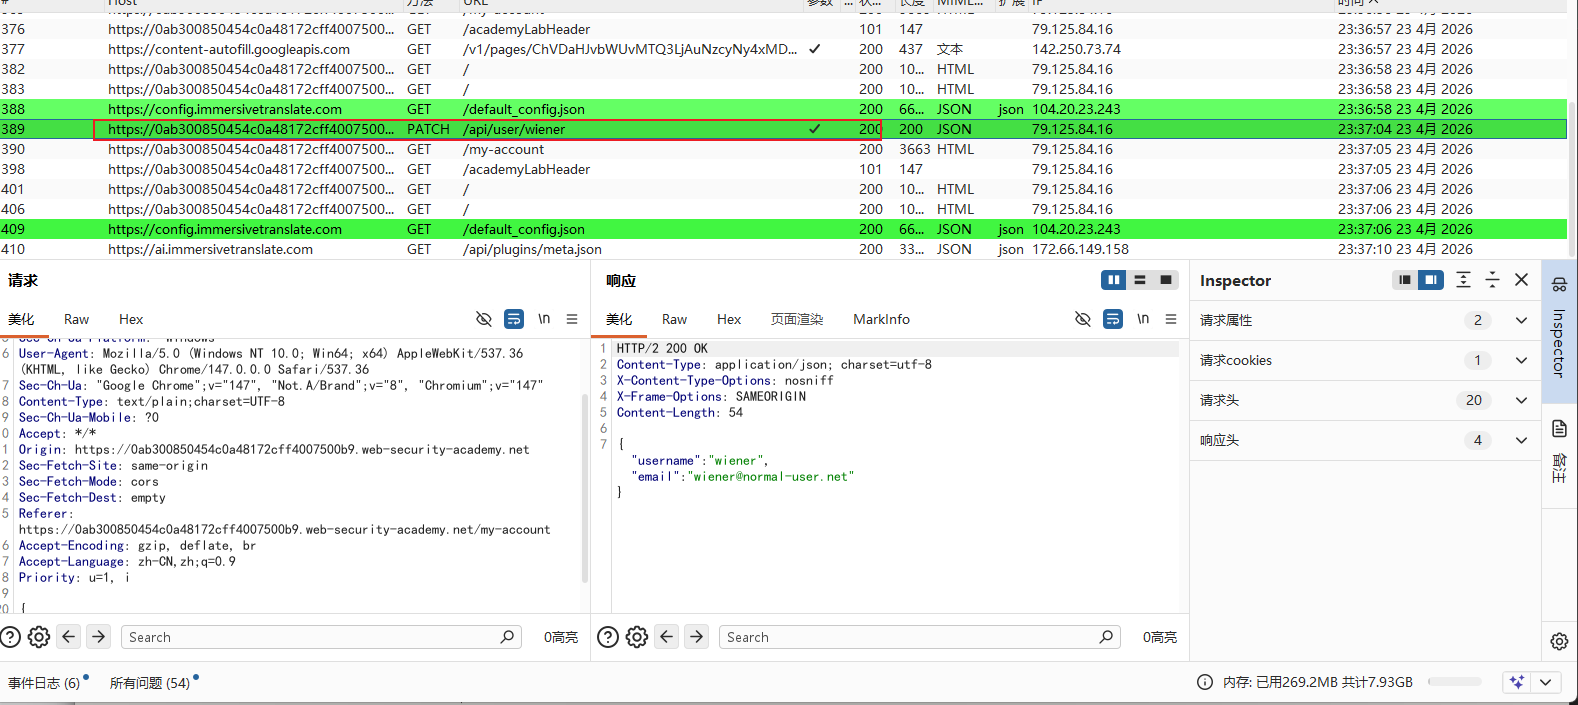The width and height of the screenshot is (1578, 705).
Task: Select side-by-side request/response layout
Action: tap(1113, 280)
